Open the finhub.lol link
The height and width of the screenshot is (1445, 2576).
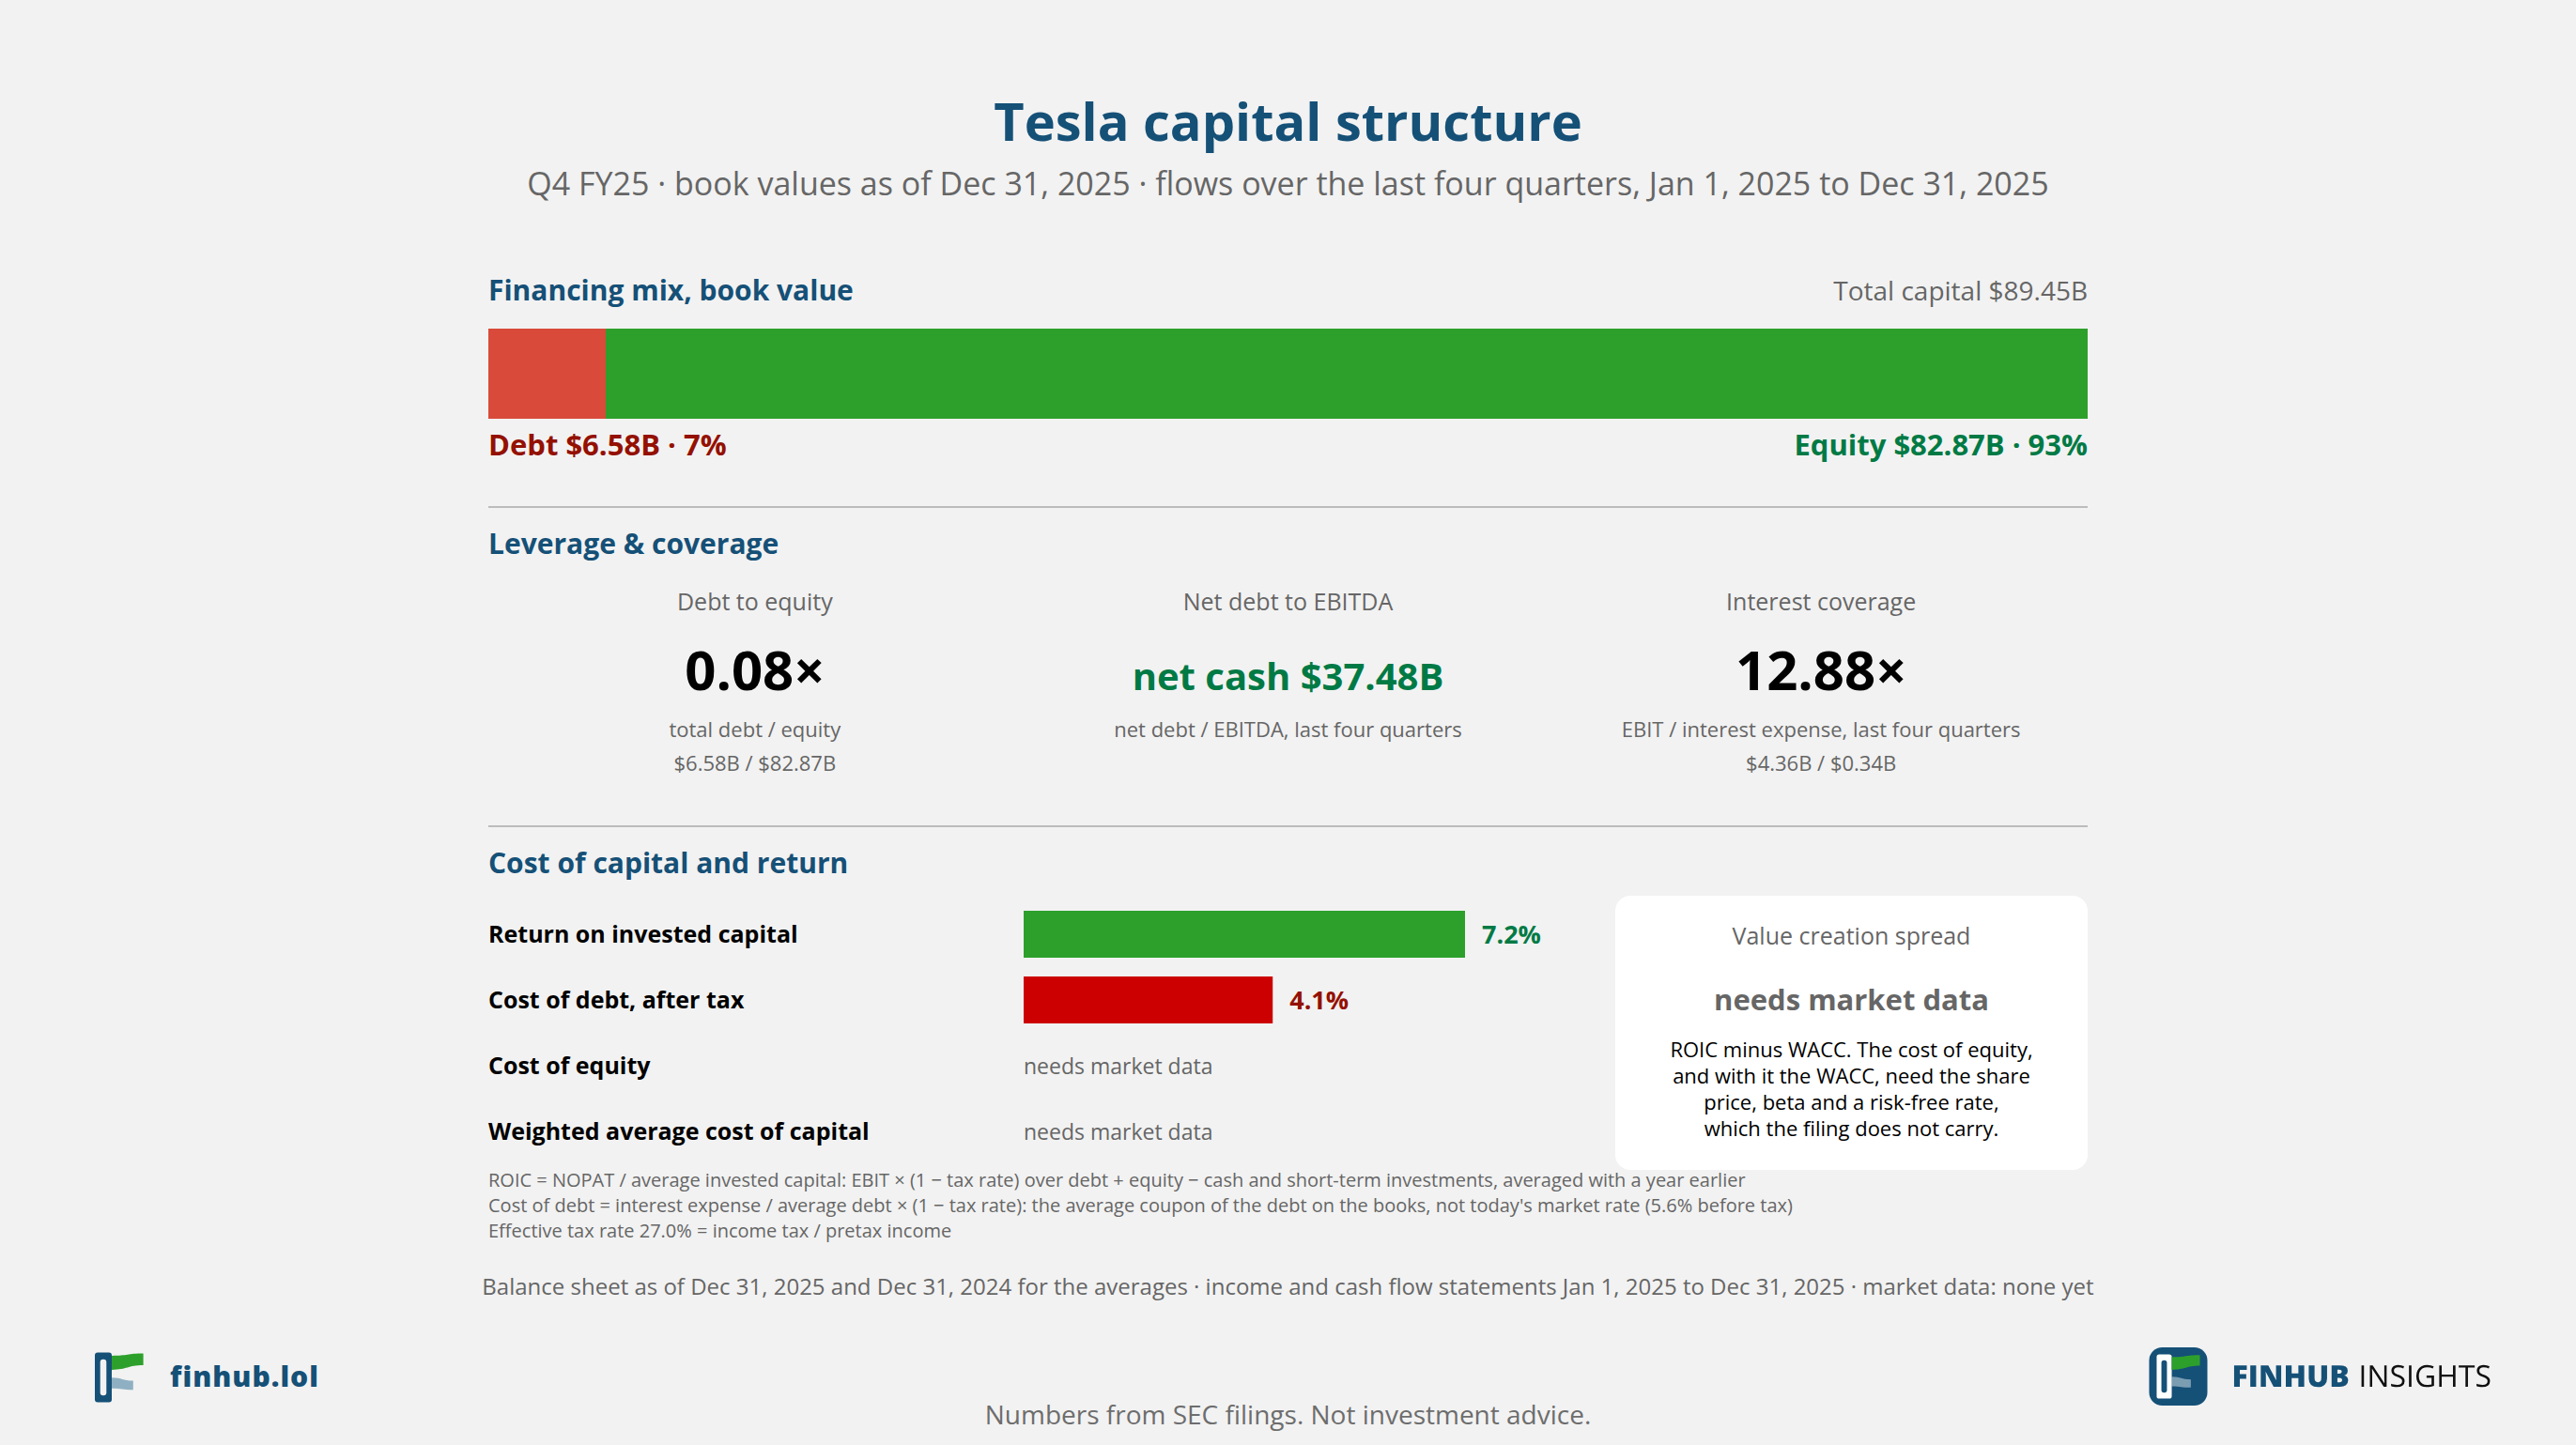coord(244,1377)
